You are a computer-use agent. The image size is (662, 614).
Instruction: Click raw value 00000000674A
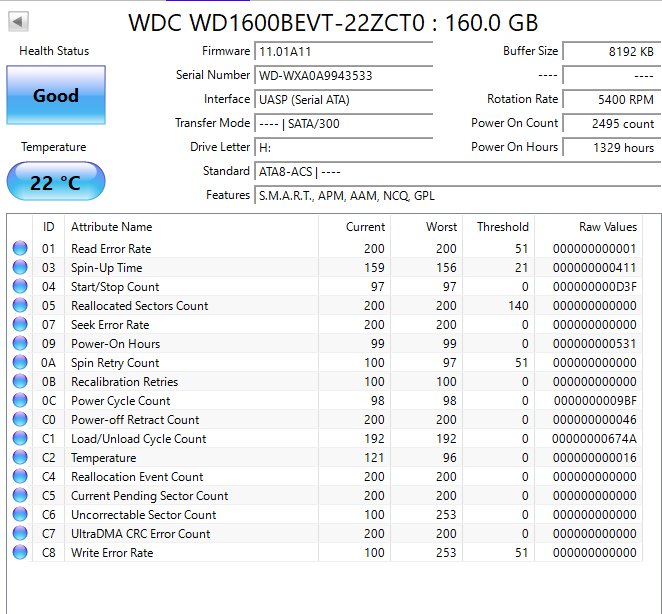coord(594,439)
